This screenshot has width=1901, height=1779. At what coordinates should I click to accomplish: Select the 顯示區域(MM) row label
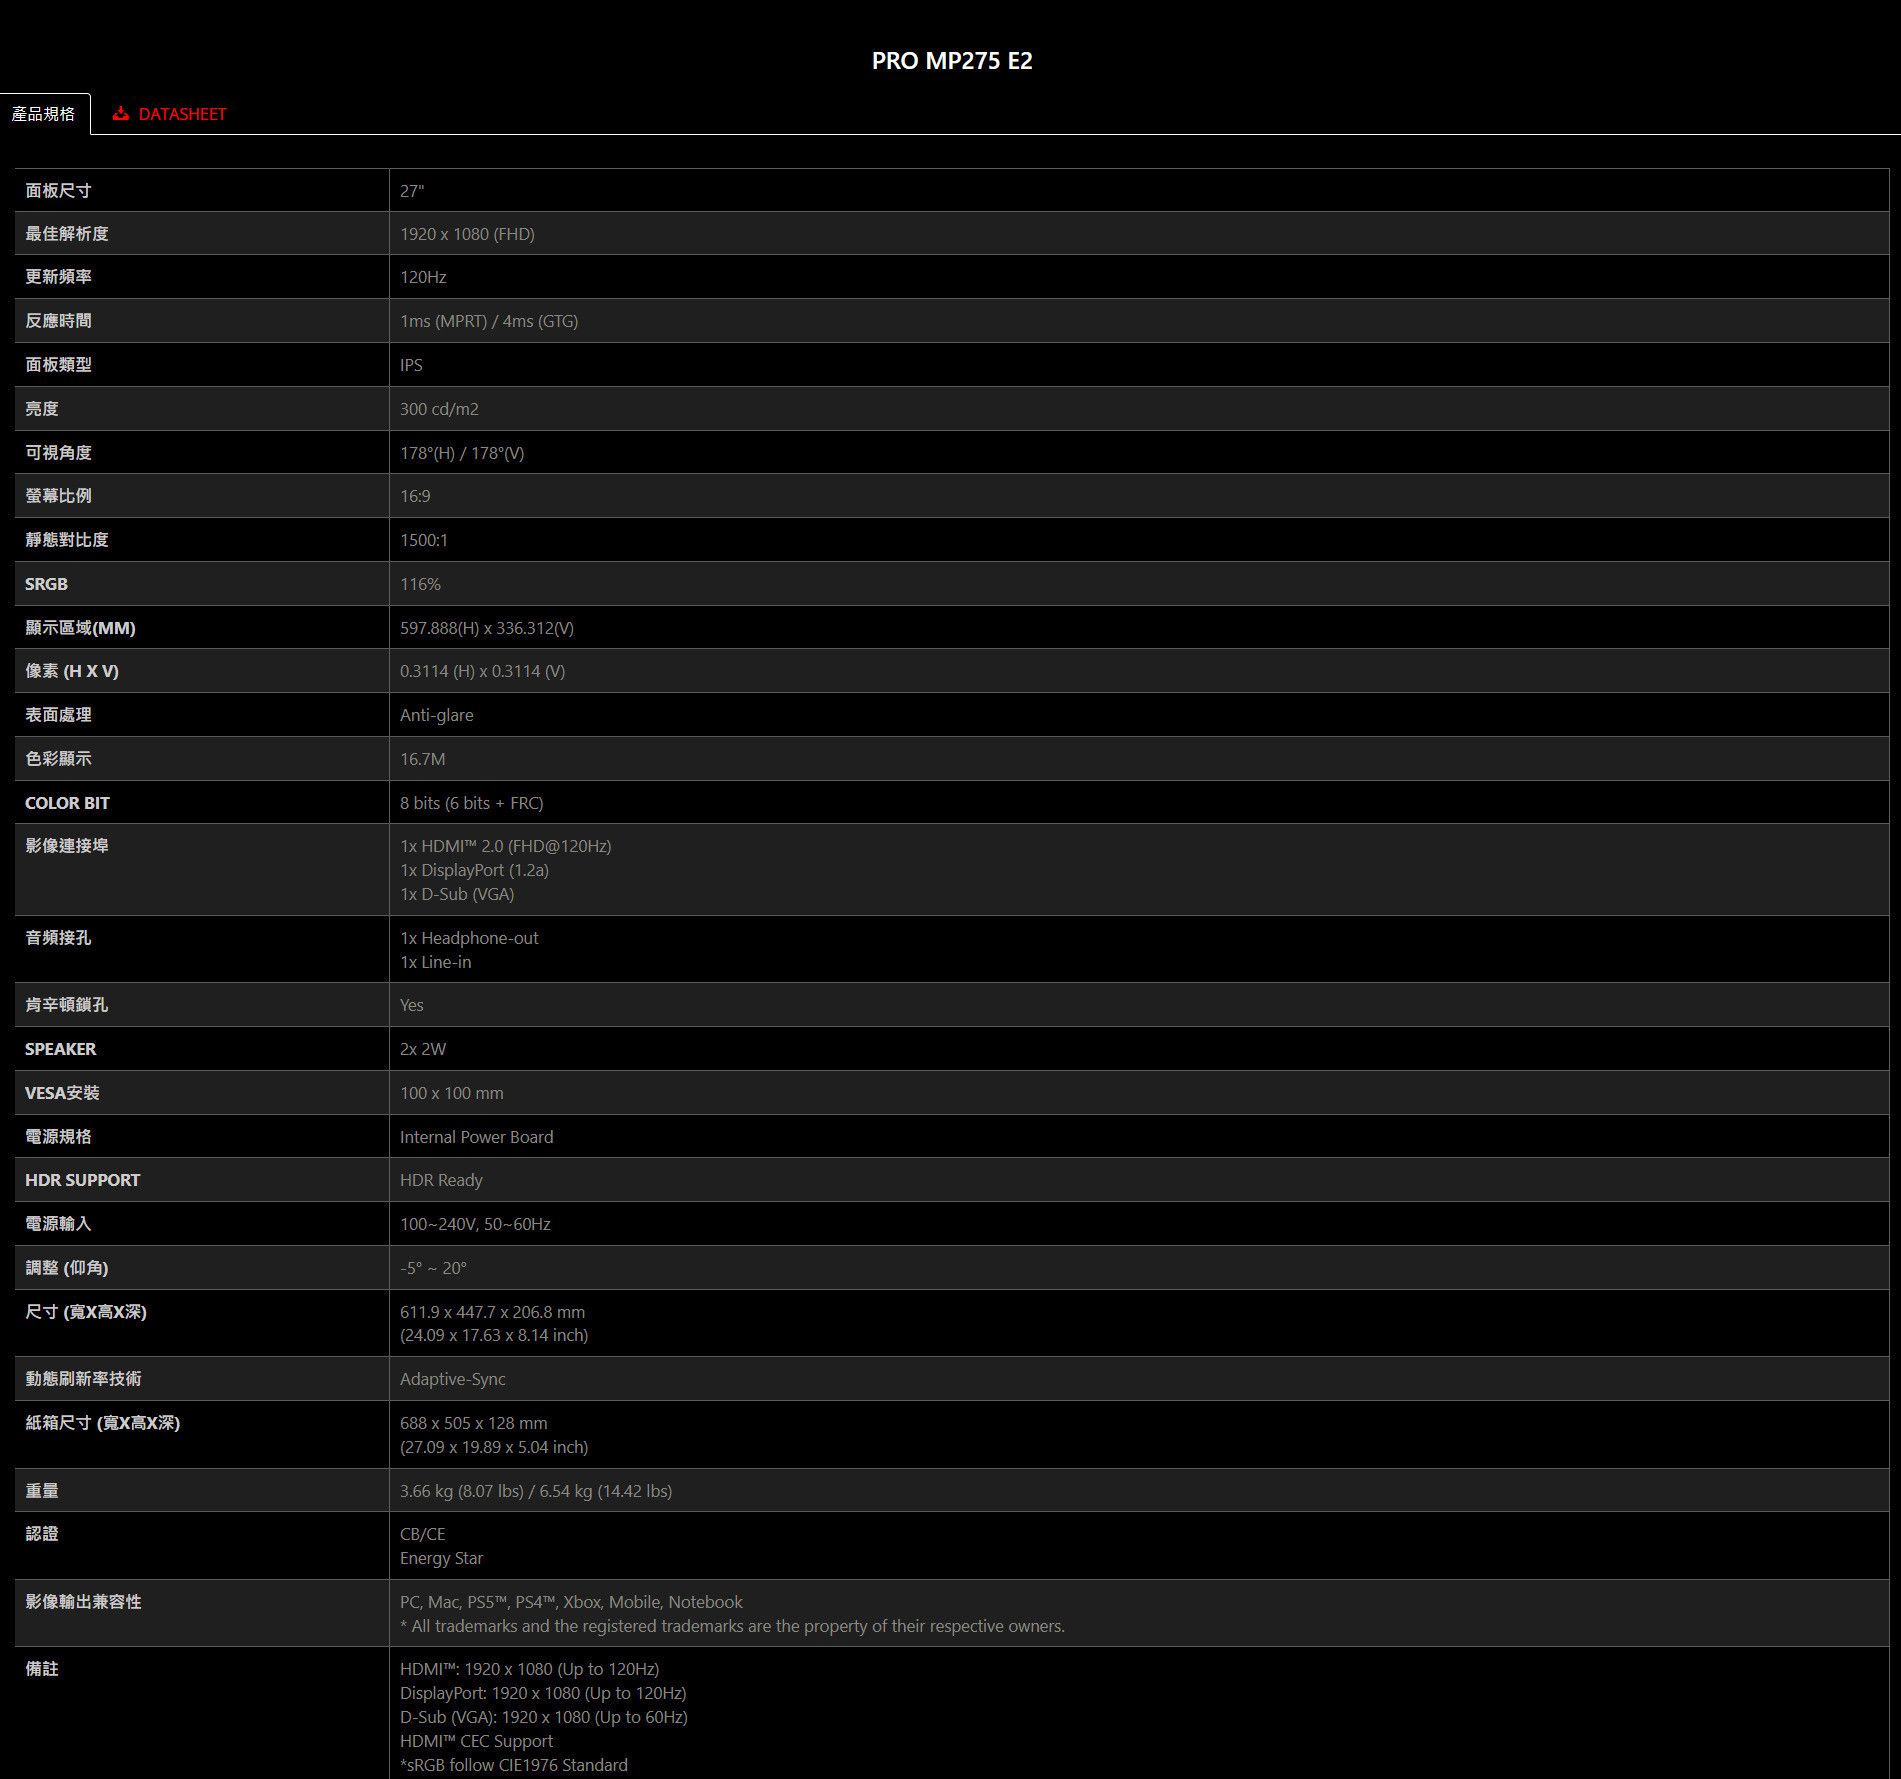80,628
